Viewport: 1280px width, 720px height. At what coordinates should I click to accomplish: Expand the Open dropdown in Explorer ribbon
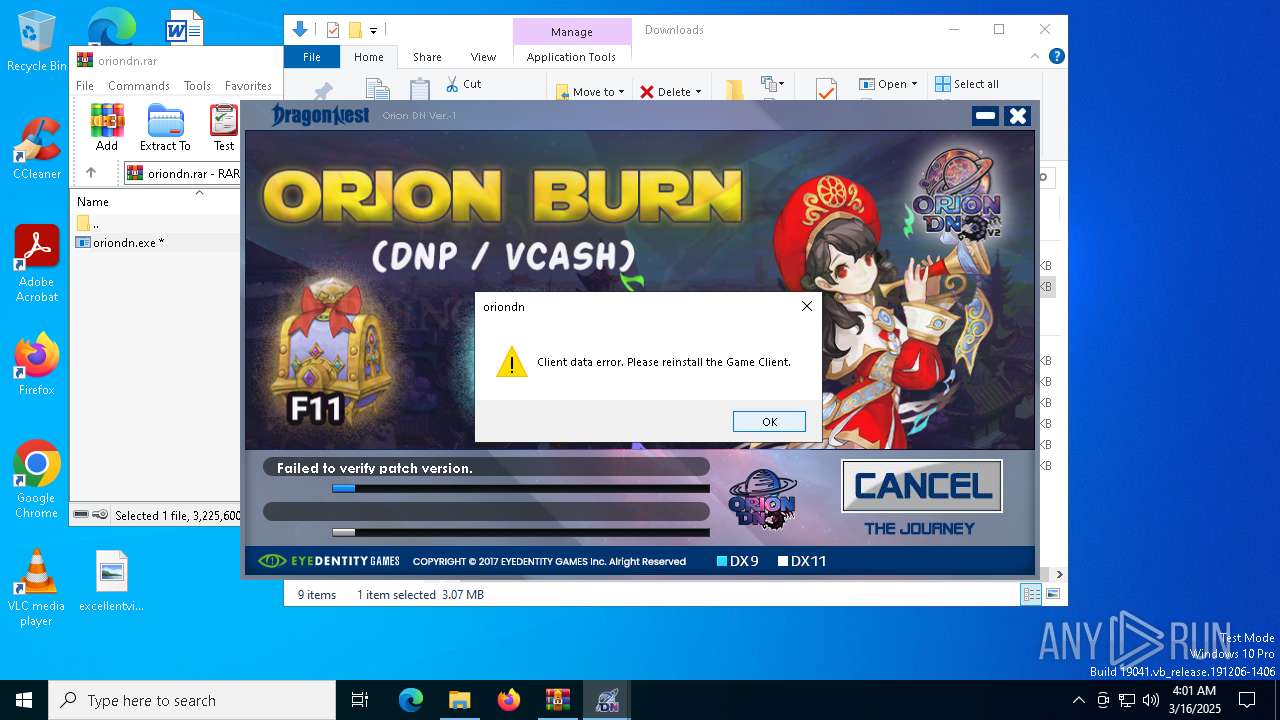tap(914, 84)
